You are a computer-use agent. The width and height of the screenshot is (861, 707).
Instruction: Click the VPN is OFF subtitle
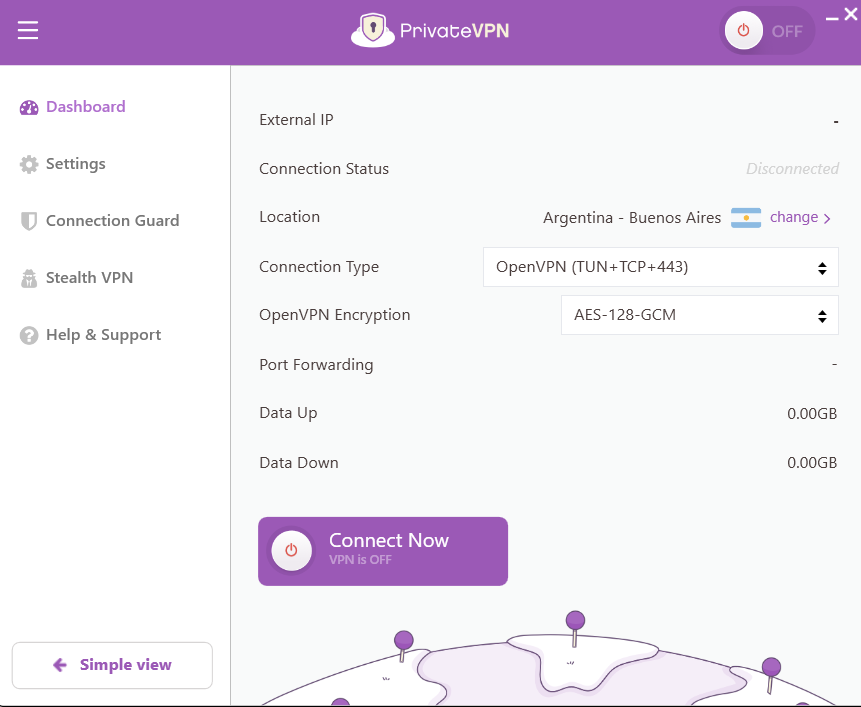click(360, 560)
